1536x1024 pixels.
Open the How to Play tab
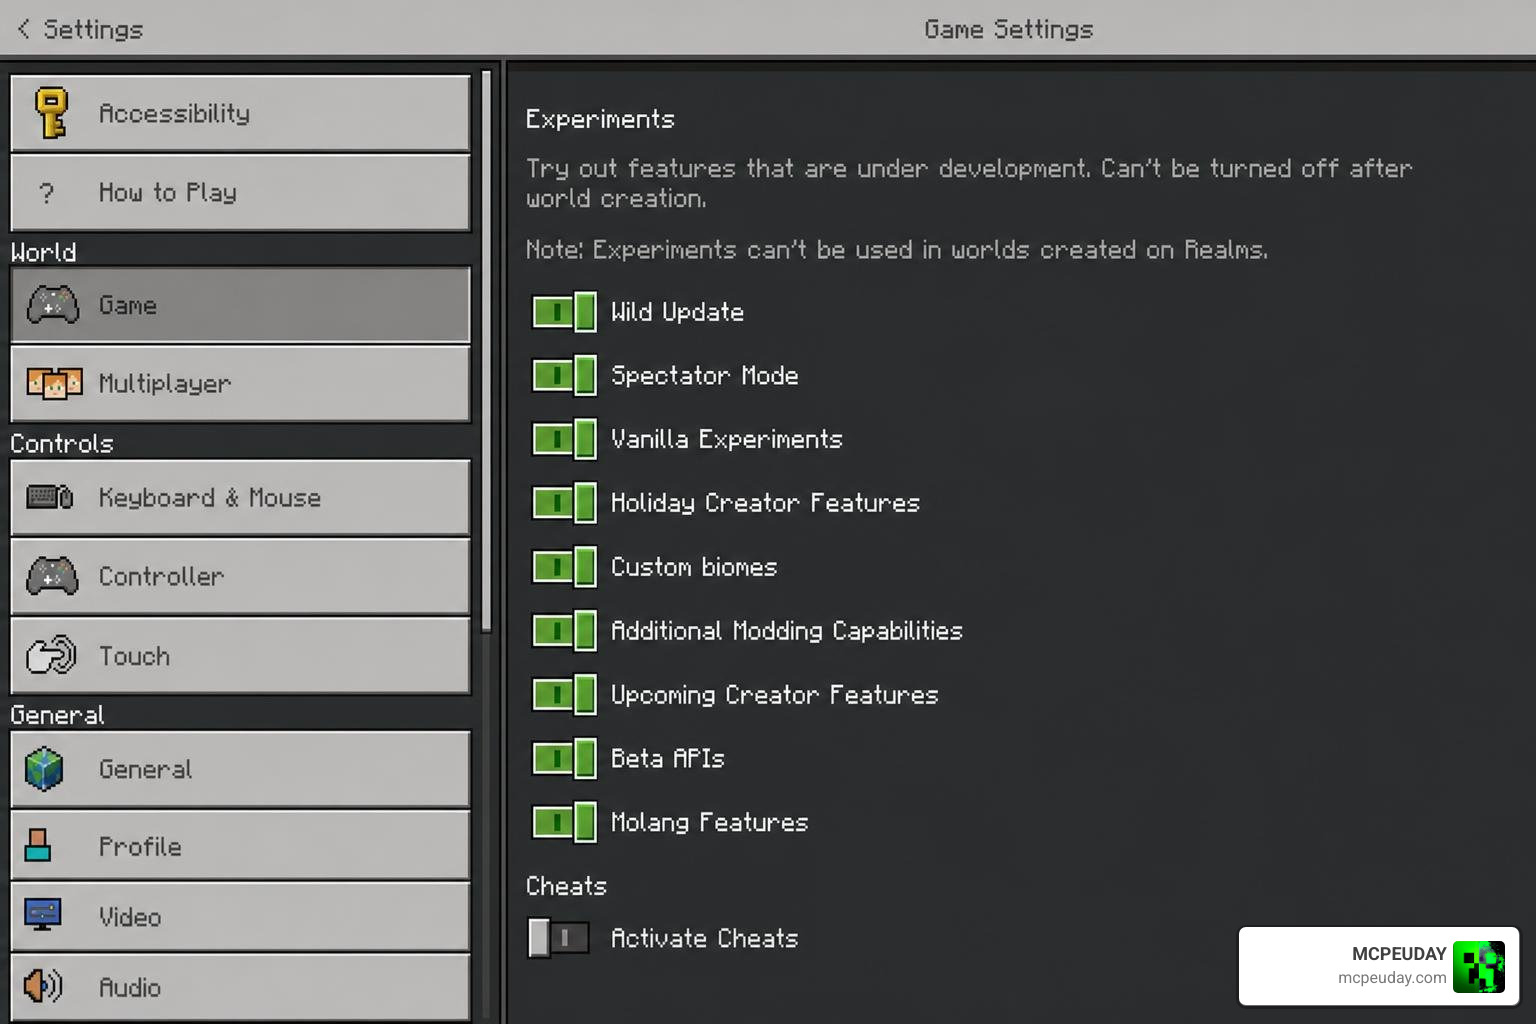[x=240, y=193]
